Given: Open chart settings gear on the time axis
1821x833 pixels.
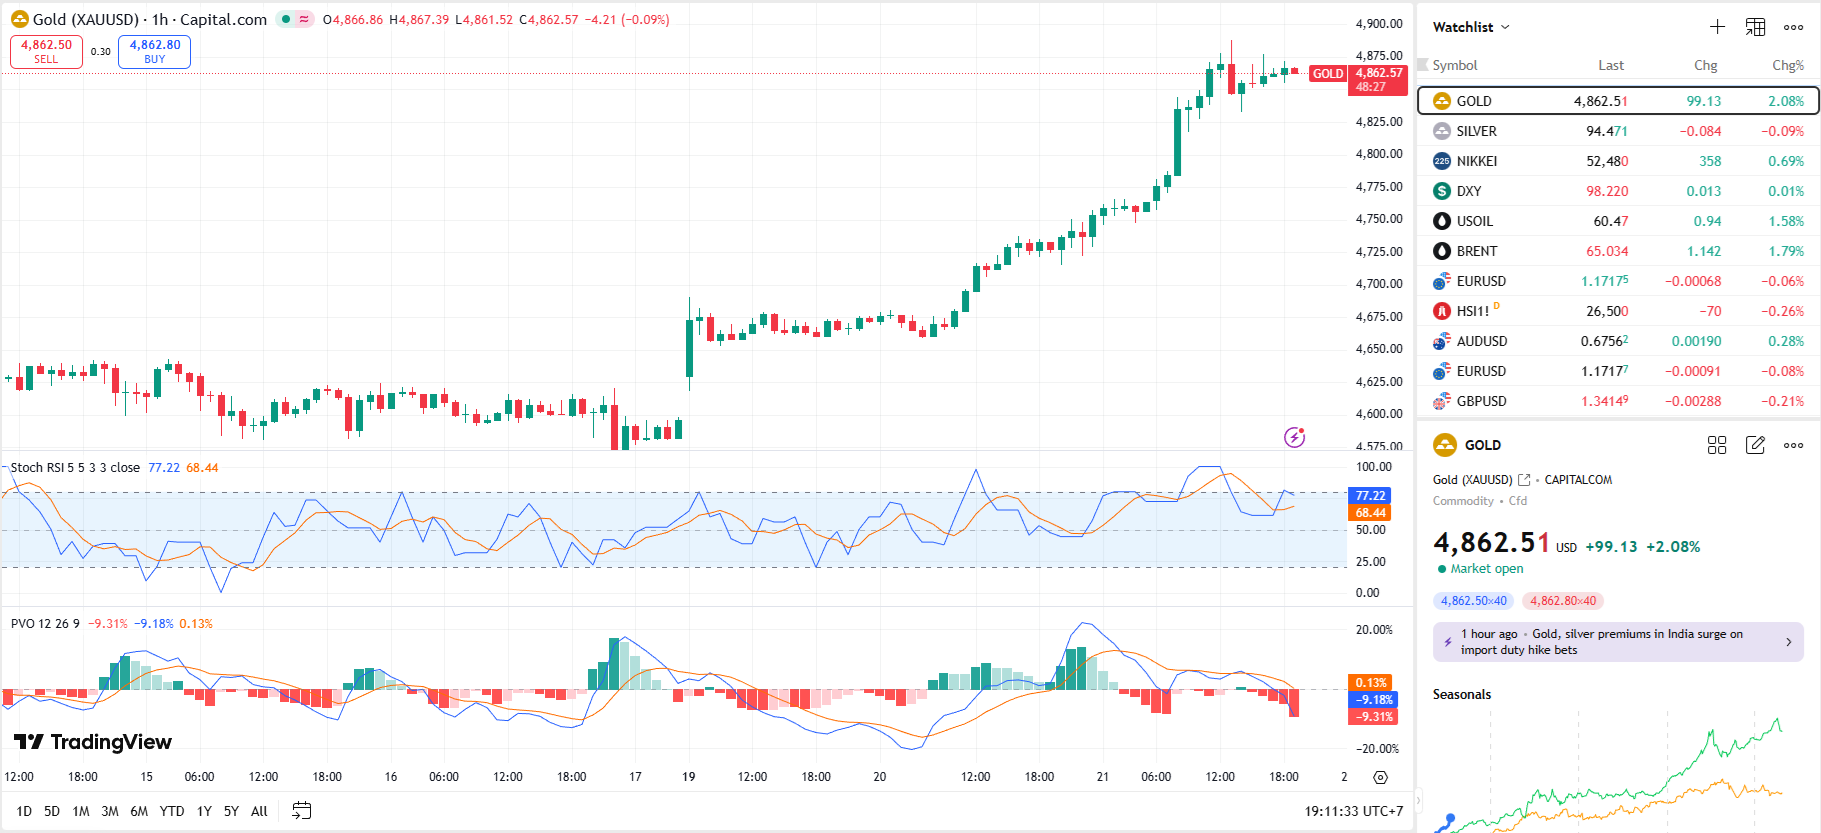Looking at the screenshot, I should 1380,777.
